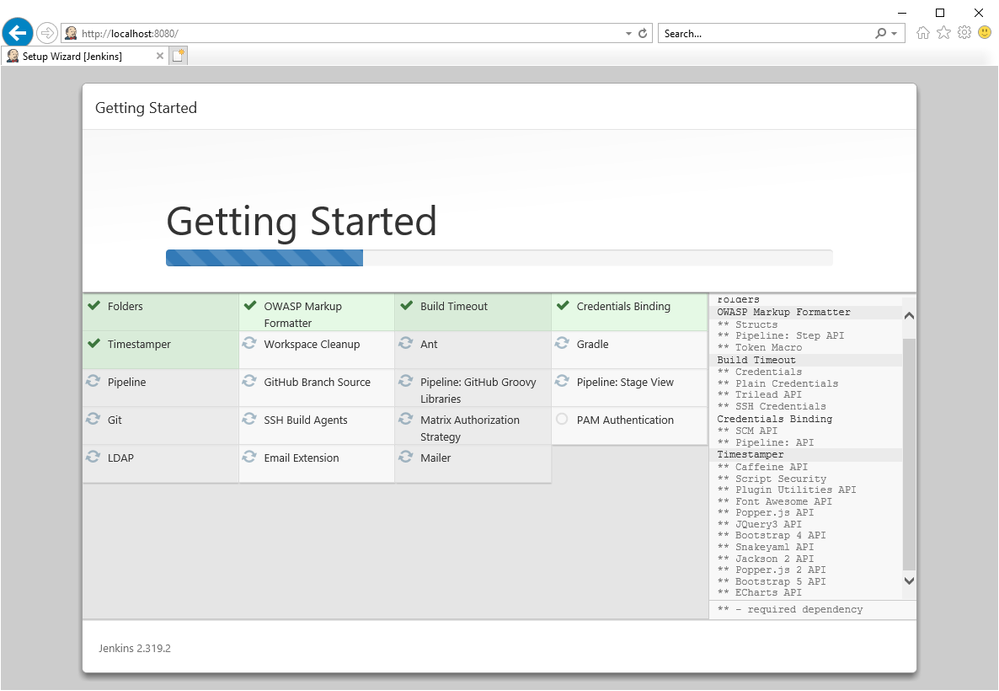Click the smiley feedback icon
999x691 pixels.
pos(985,32)
